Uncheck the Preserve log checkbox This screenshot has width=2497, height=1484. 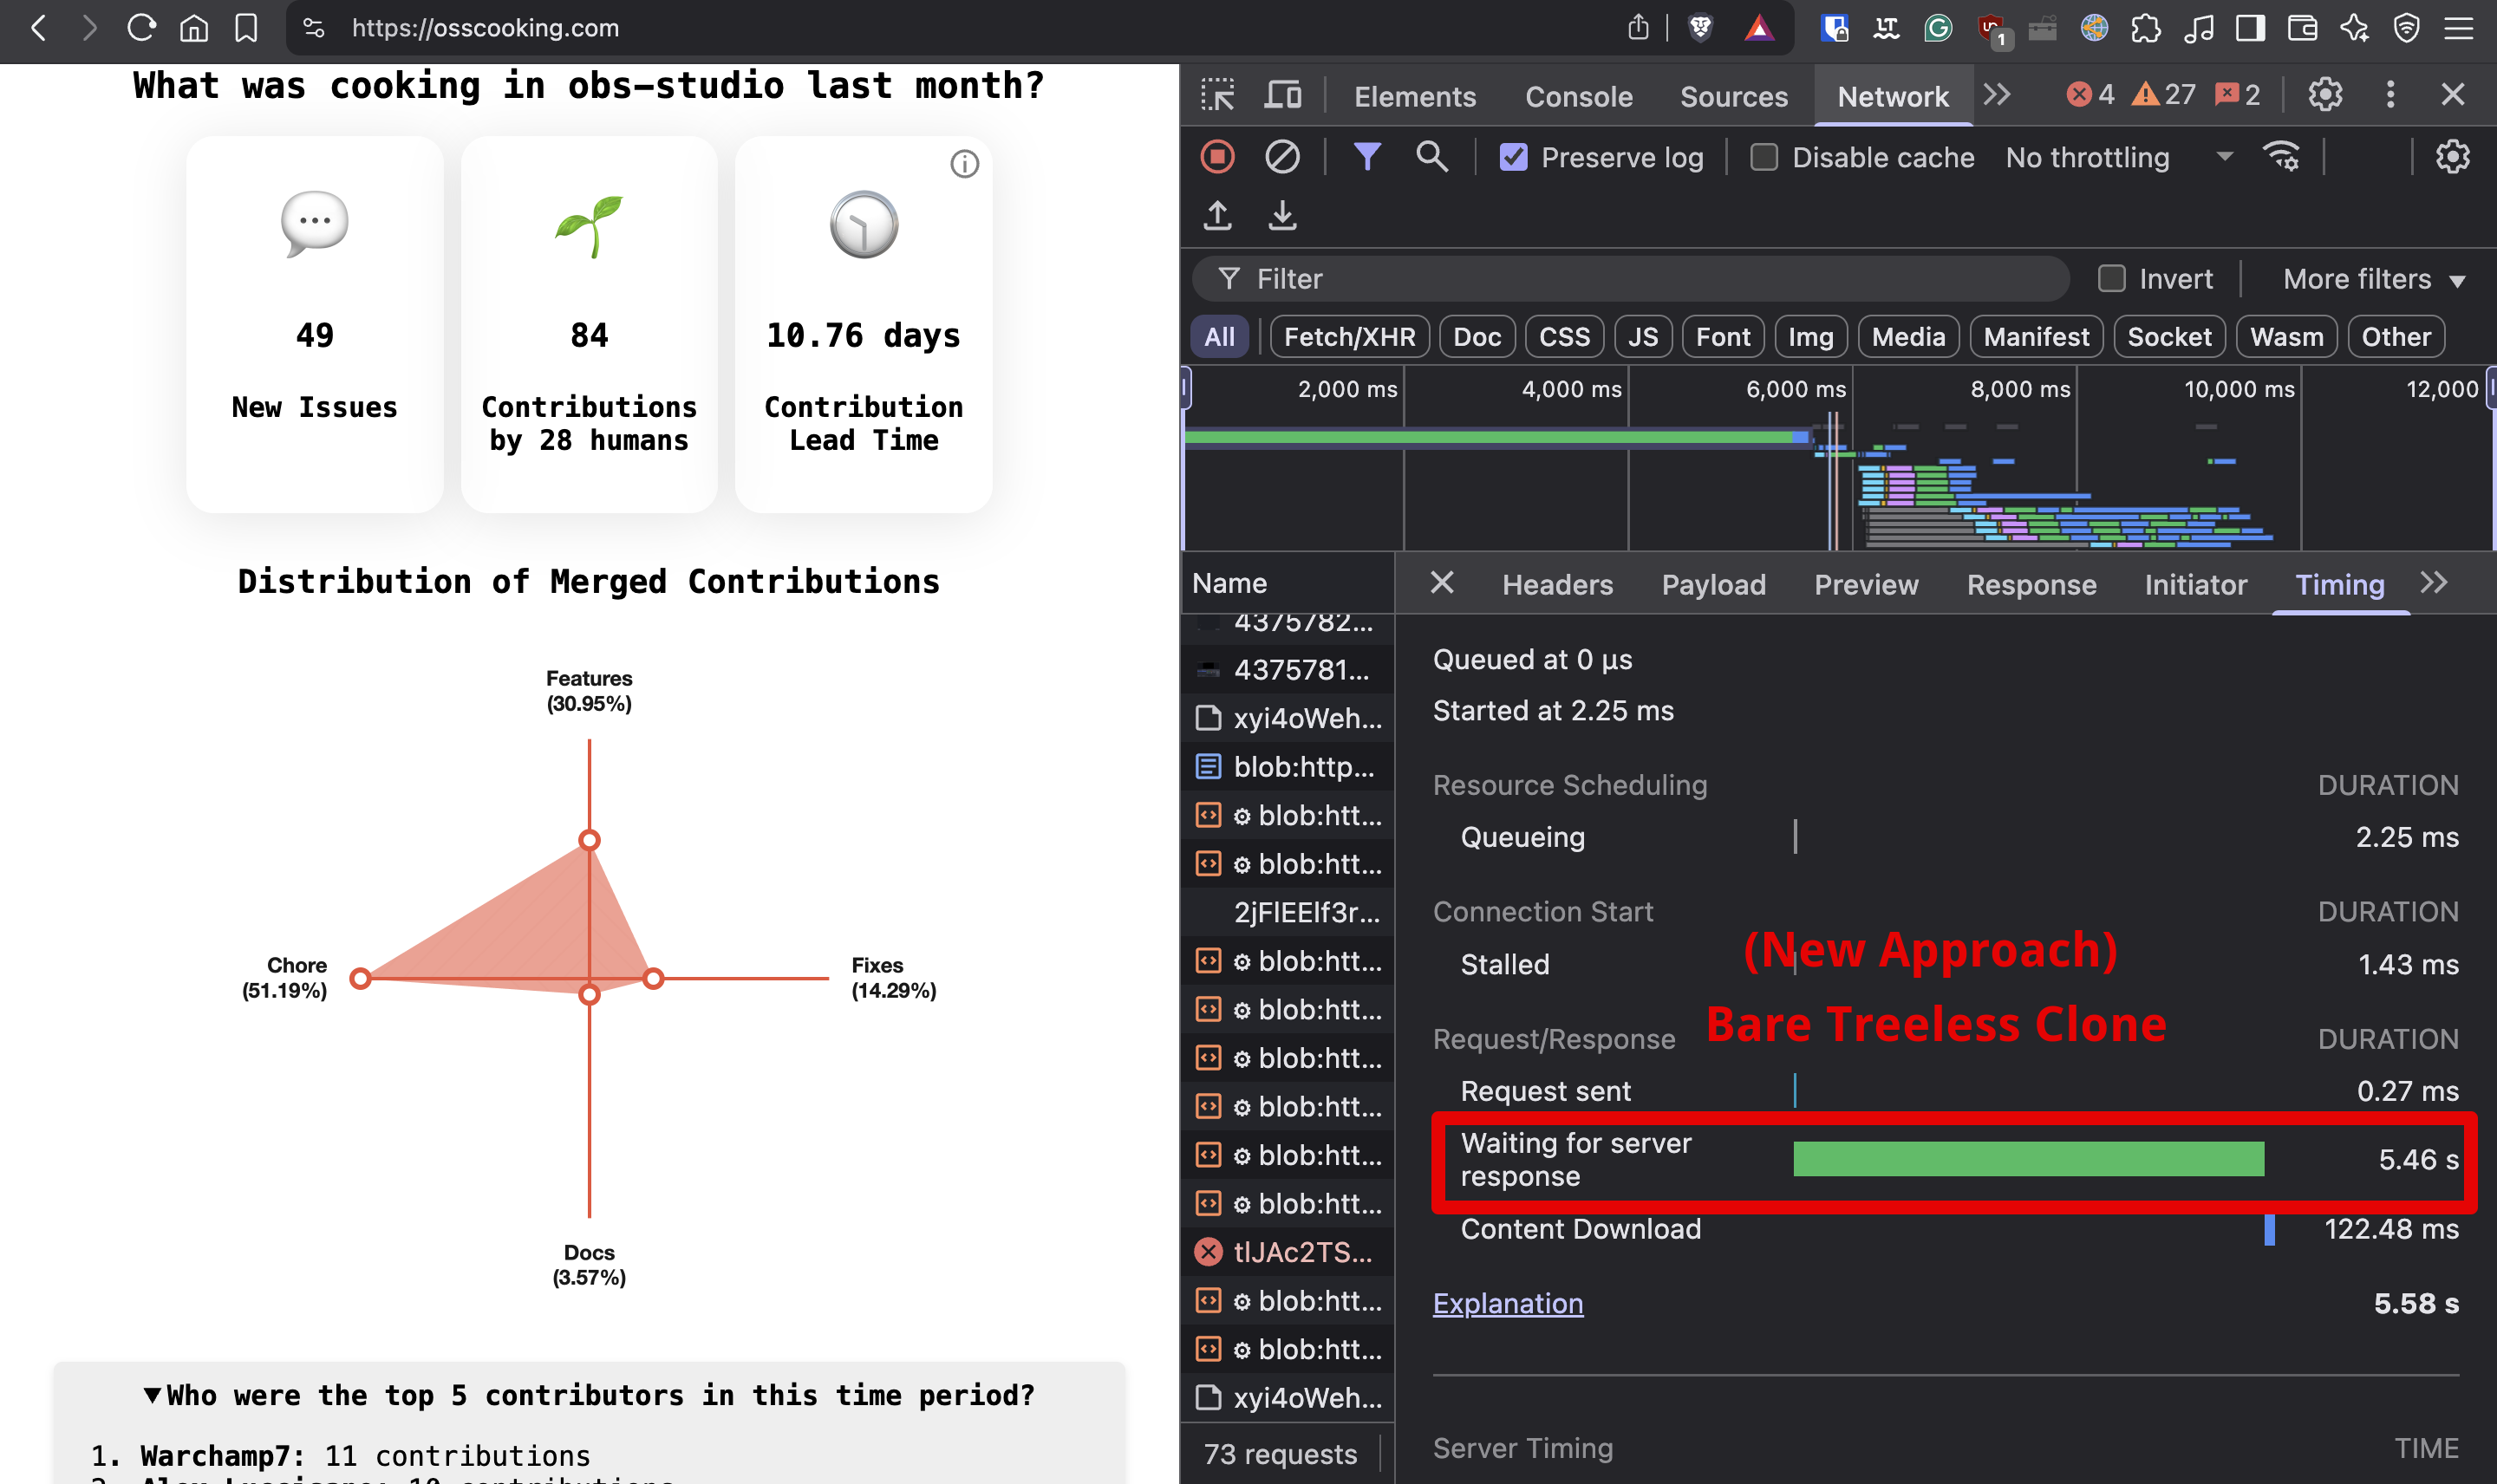[x=1513, y=157]
